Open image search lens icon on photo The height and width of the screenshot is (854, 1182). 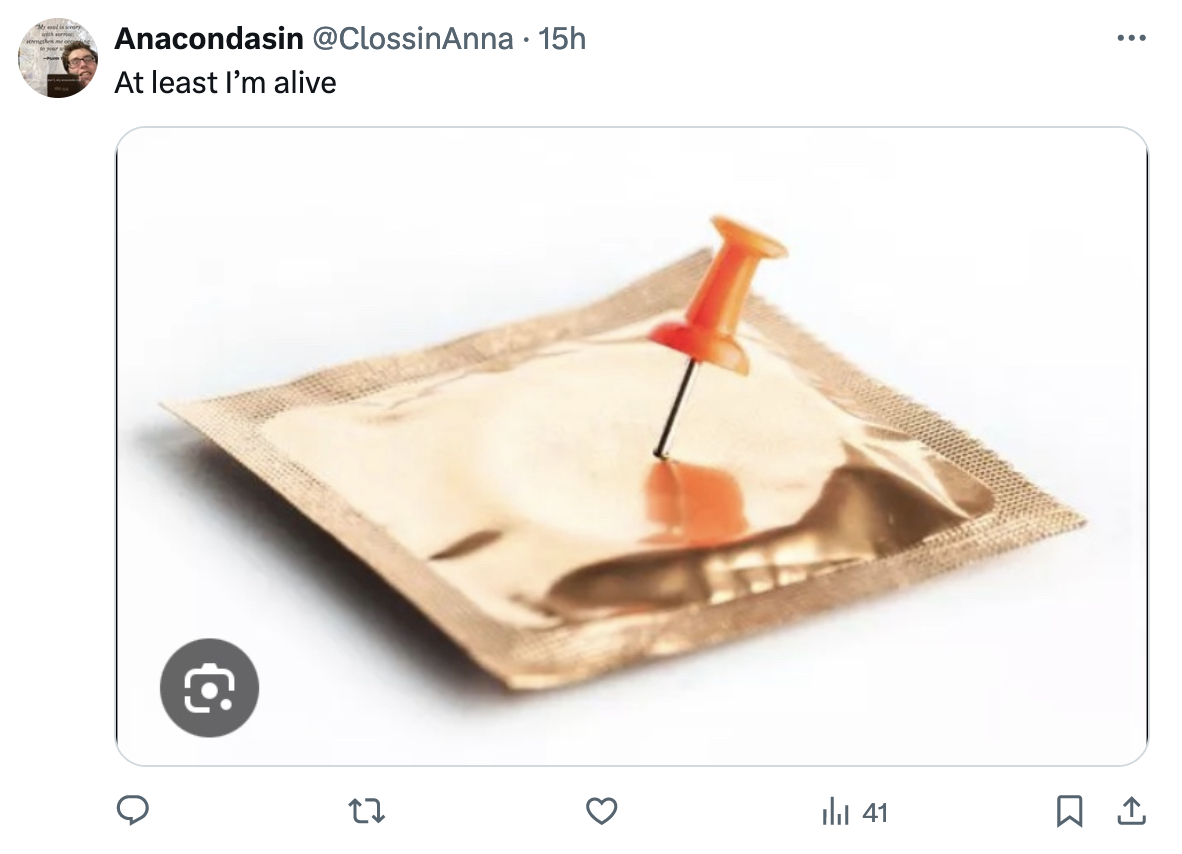[x=210, y=687]
